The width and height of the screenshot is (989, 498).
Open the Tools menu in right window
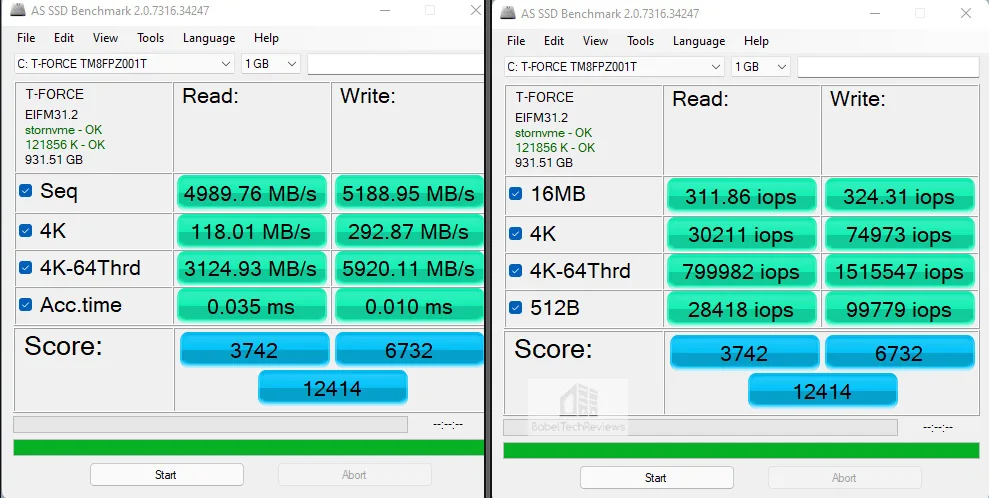(640, 41)
